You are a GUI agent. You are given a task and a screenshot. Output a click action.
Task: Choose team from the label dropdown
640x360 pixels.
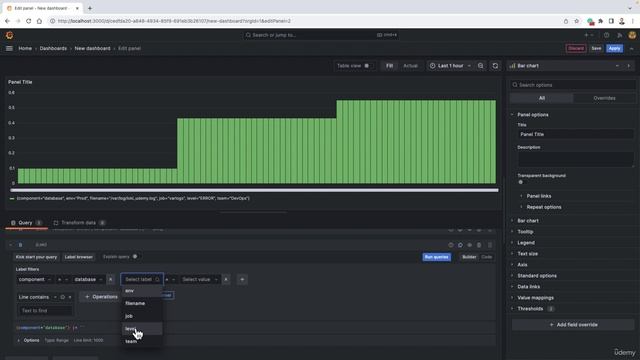click(142, 341)
